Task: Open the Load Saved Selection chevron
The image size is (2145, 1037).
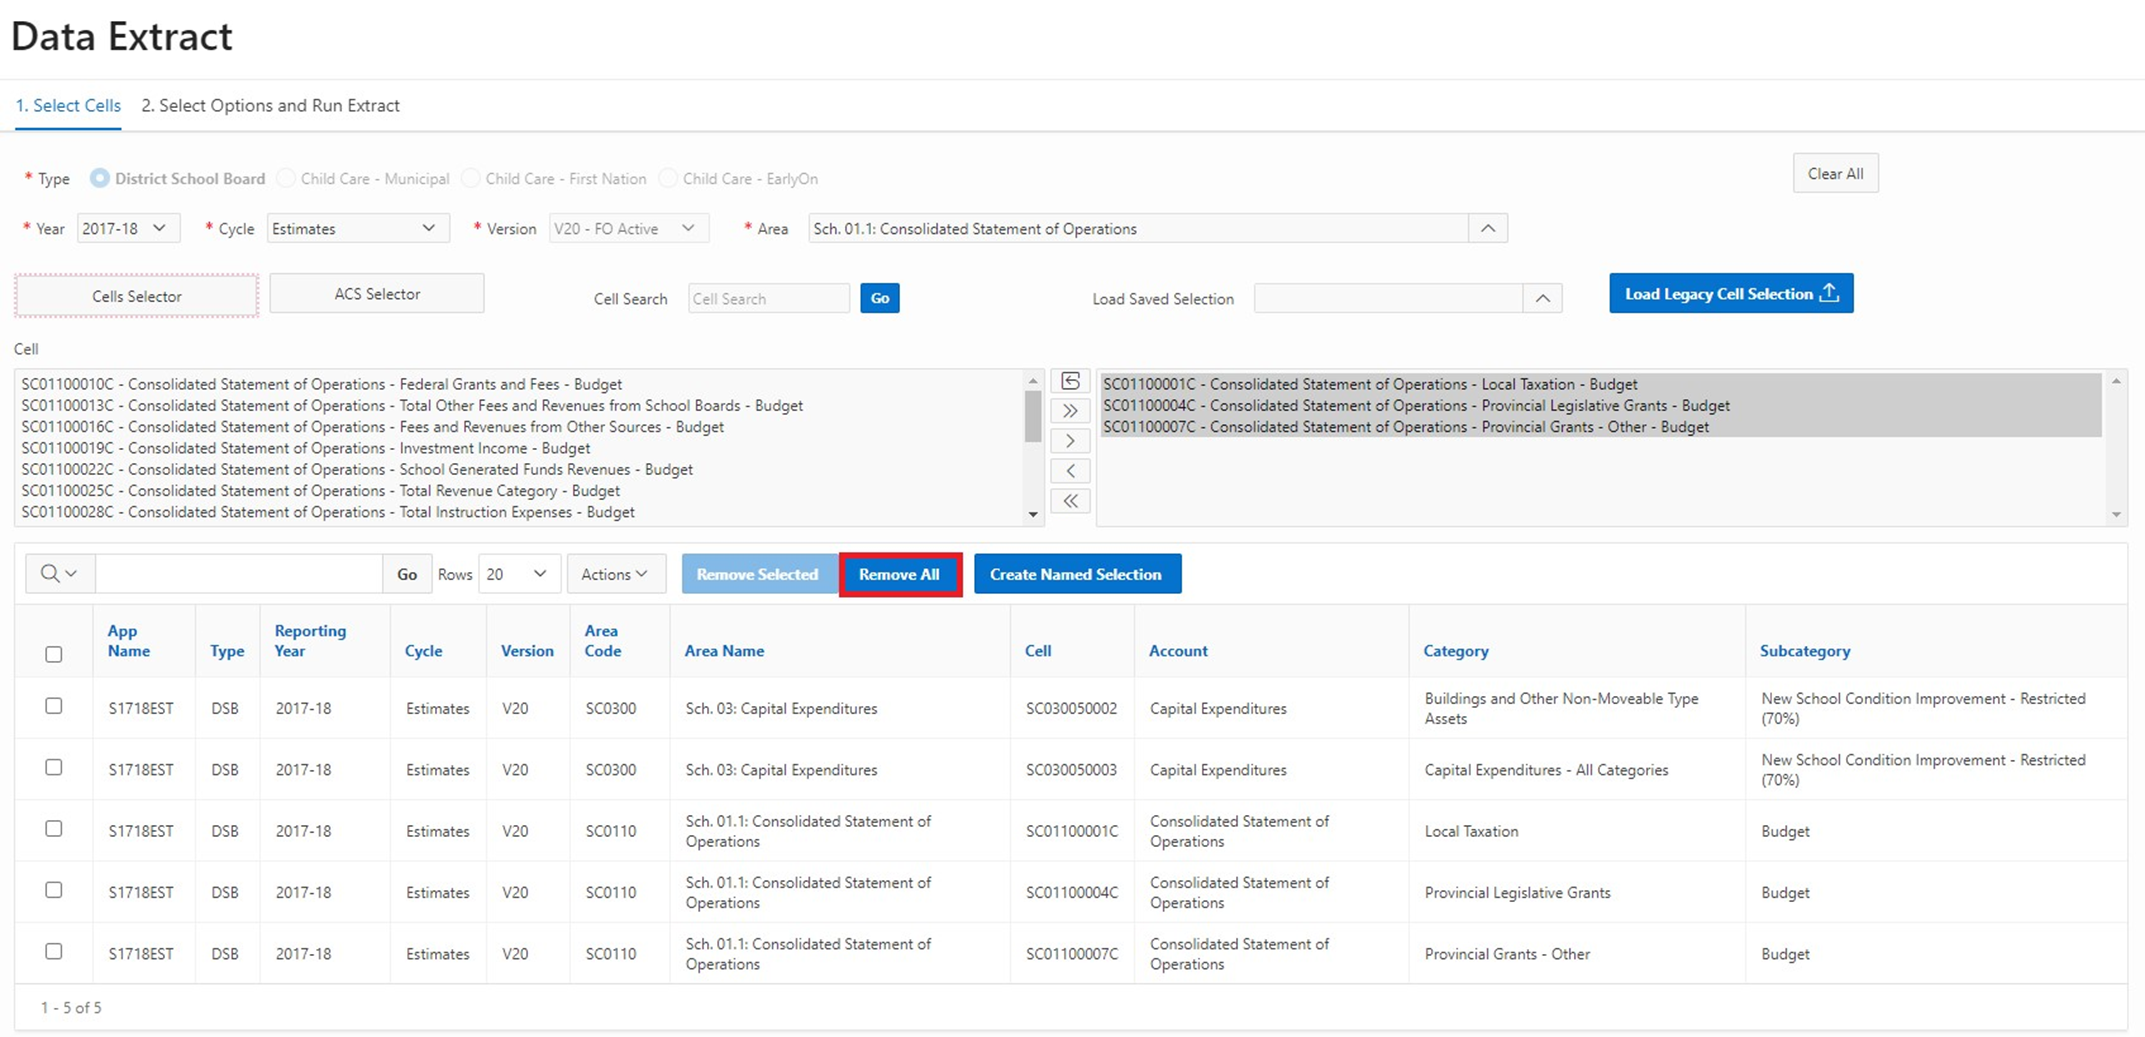Action: click(1542, 298)
